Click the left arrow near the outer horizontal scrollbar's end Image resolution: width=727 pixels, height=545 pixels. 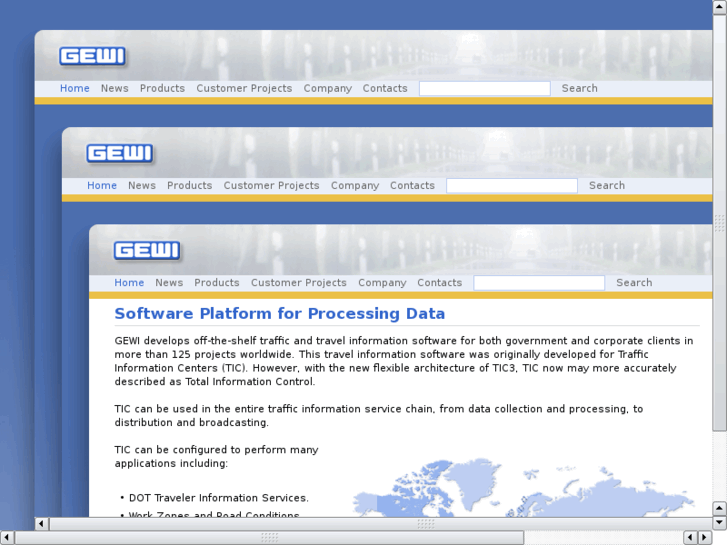[x=691, y=538]
